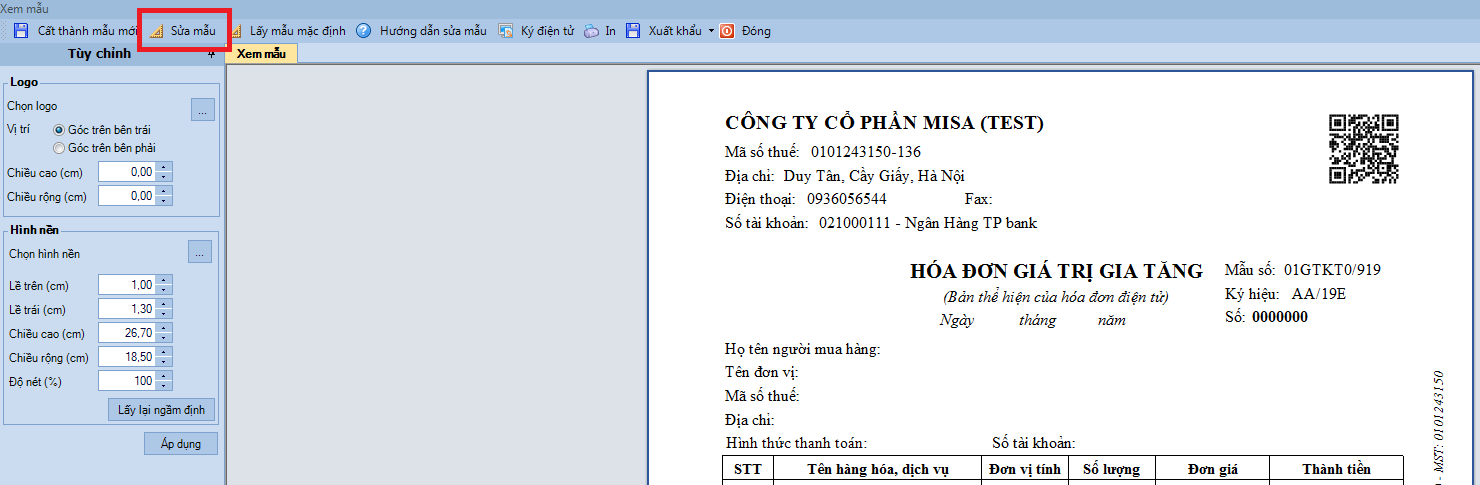The height and width of the screenshot is (485, 1480).
Task: Decrease the 'Độ nét (%)' value
Action: (x=165, y=386)
